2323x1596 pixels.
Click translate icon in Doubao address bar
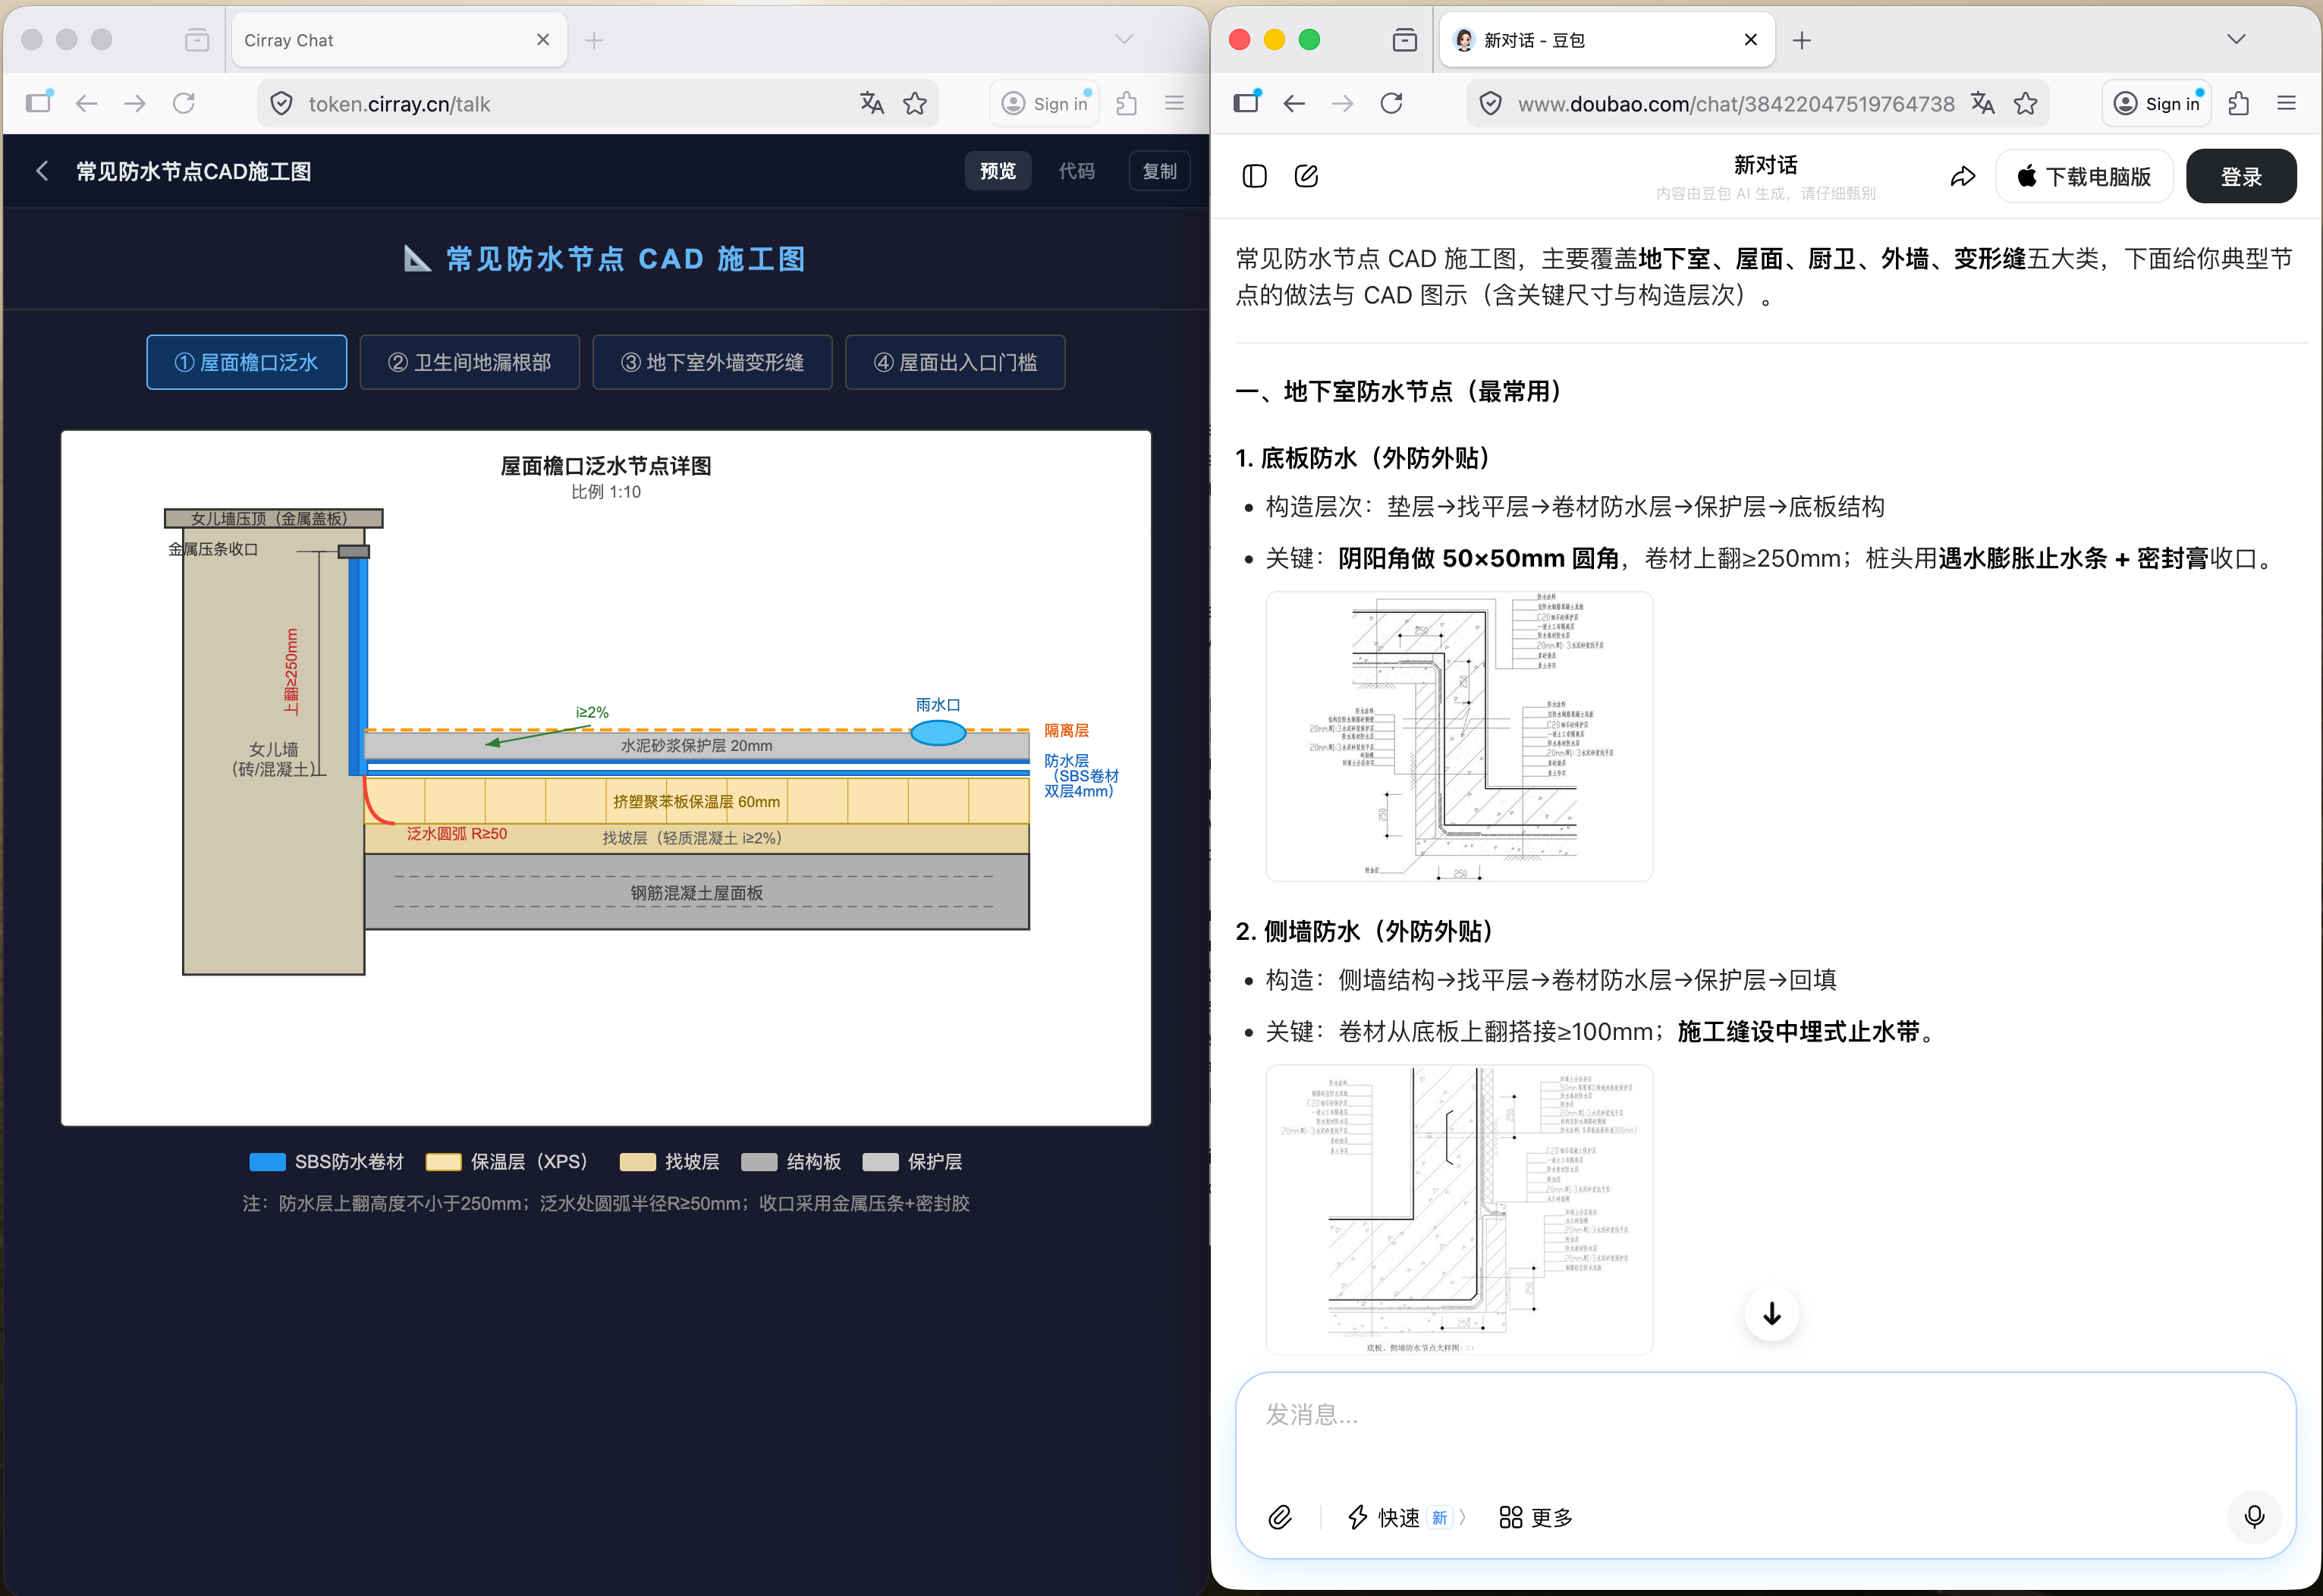tap(1983, 103)
